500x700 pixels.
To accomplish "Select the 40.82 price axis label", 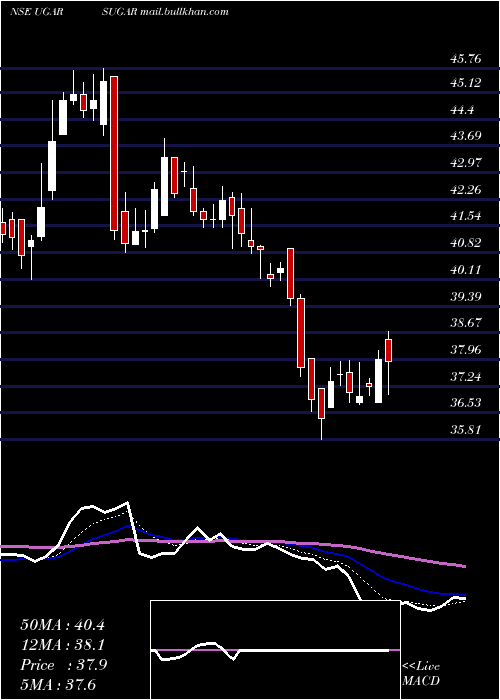I will [466, 243].
